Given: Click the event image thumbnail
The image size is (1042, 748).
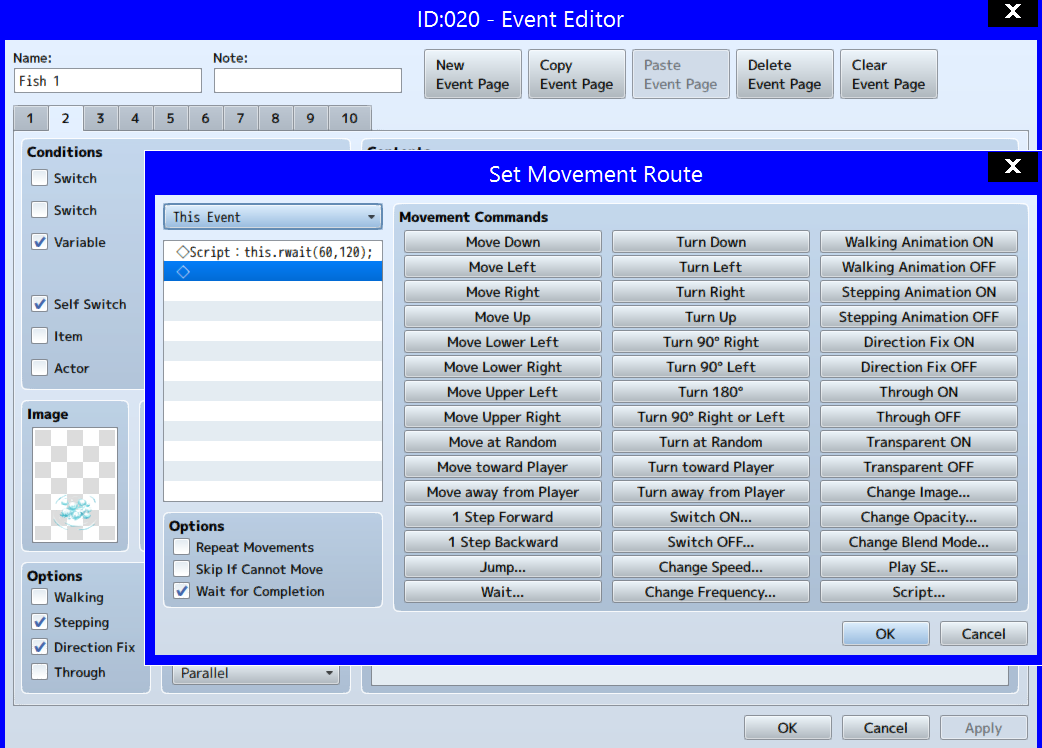Looking at the screenshot, I should (75, 485).
